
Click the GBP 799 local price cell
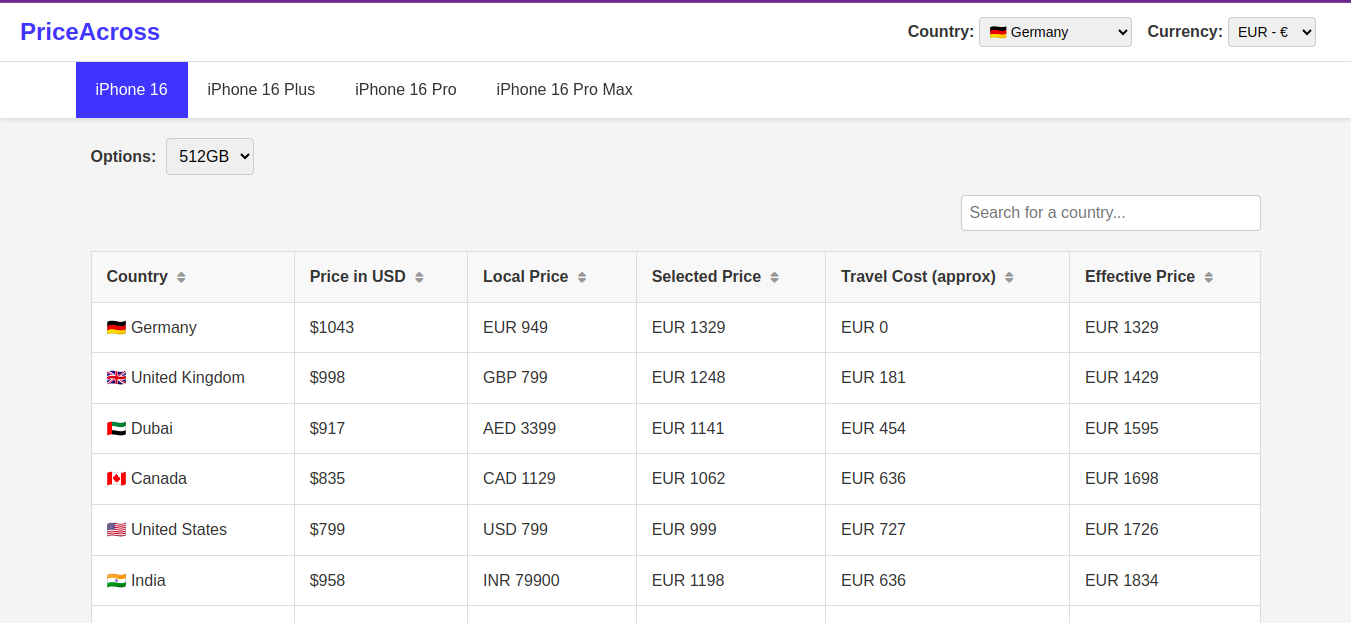(x=552, y=378)
